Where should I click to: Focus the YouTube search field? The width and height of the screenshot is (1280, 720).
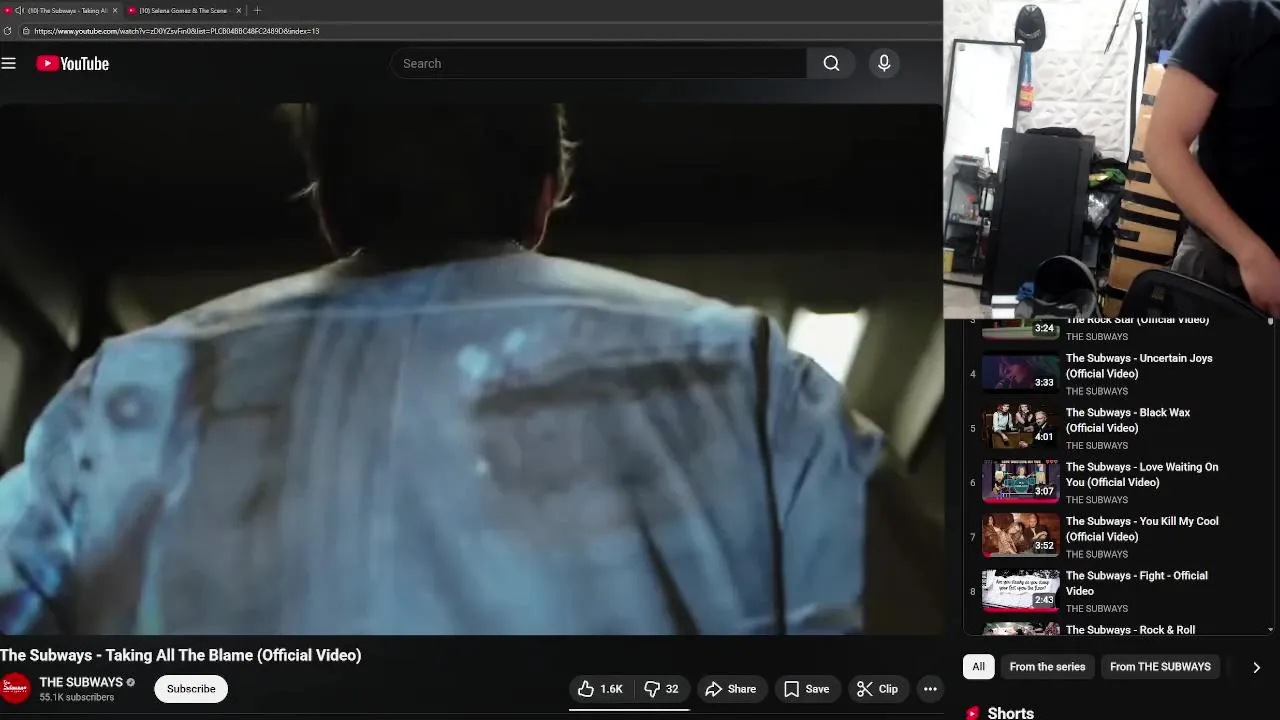598,63
